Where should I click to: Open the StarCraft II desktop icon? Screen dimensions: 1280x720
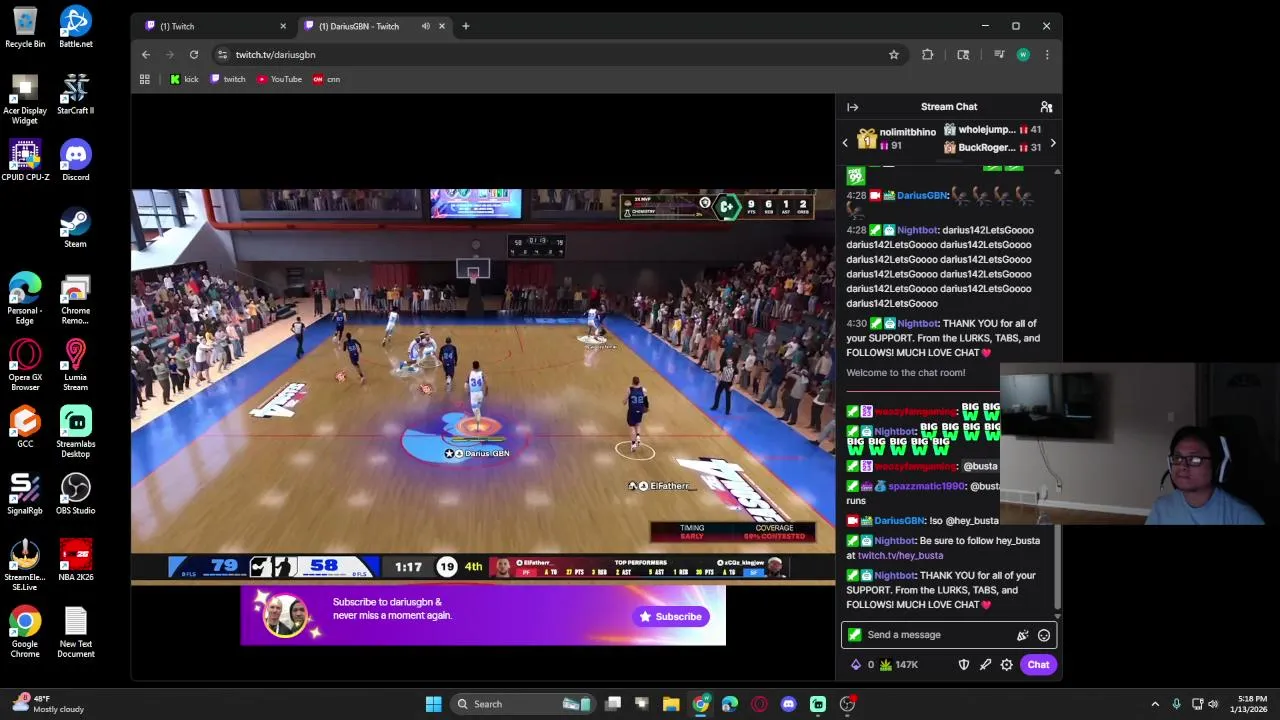point(76,94)
